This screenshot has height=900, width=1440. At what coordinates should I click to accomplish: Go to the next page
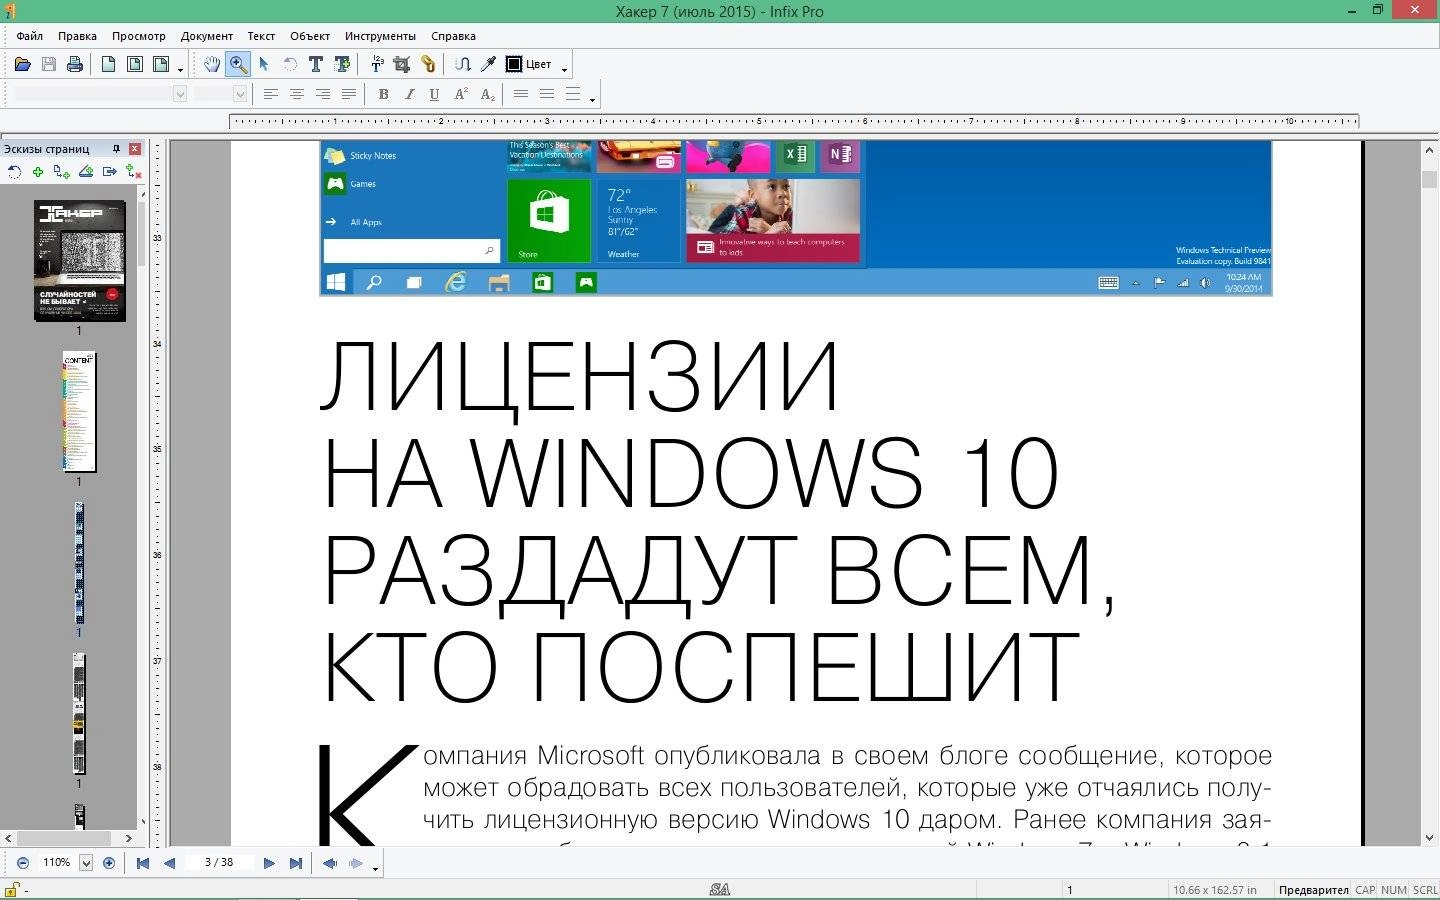pyautogui.click(x=269, y=863)
